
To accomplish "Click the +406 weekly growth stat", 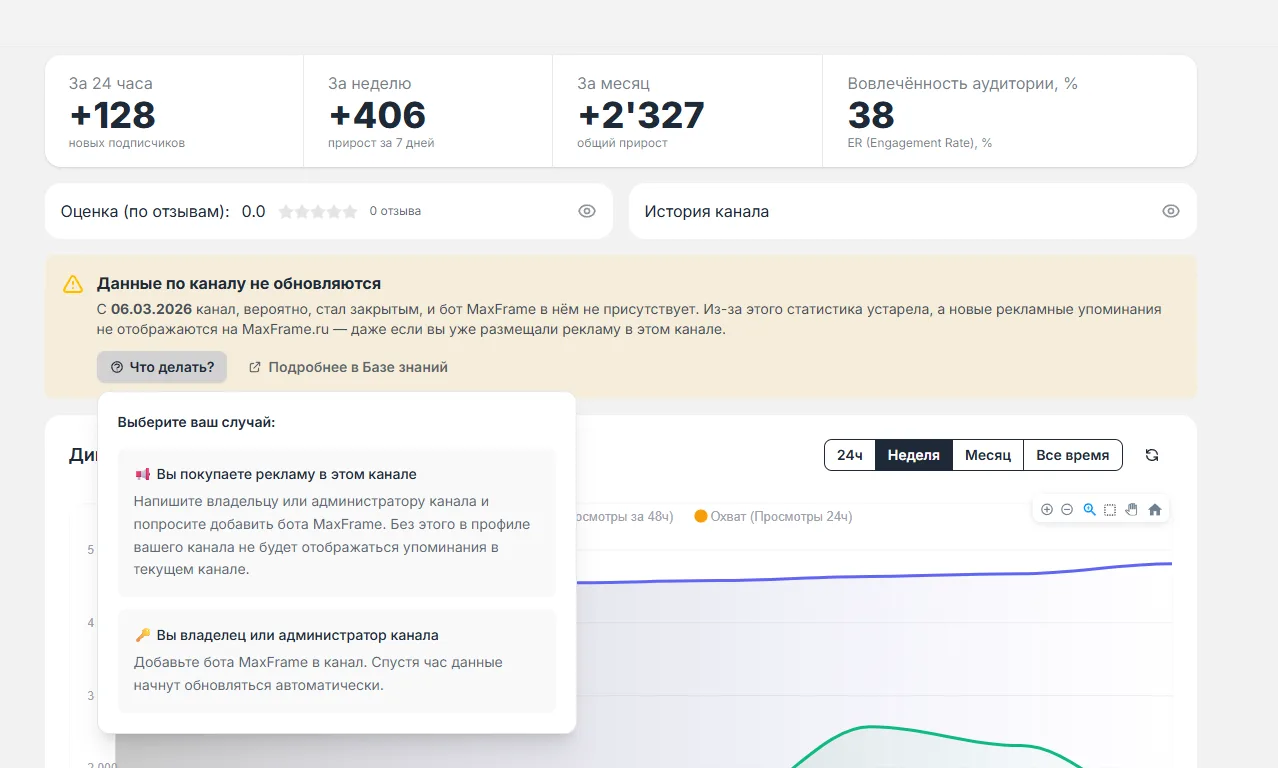I will (x=377, y=115).
